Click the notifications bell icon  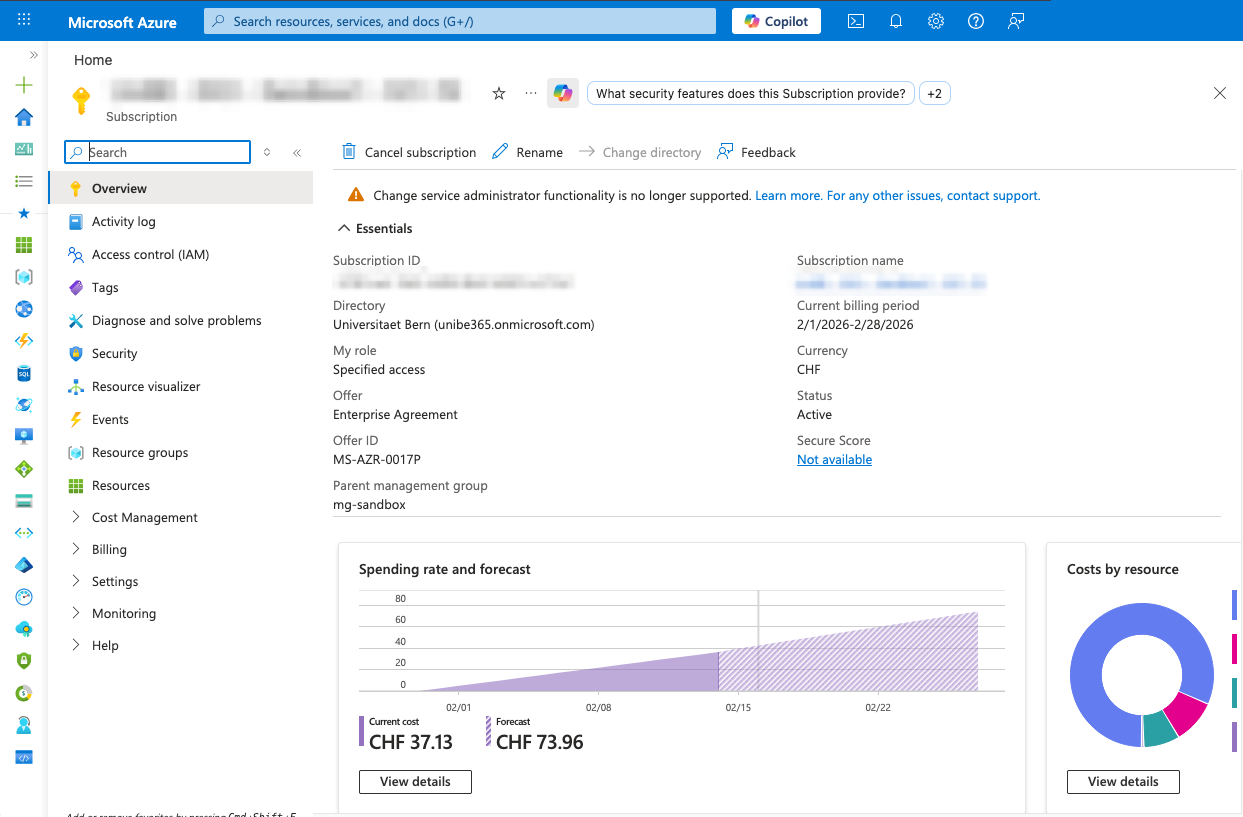896,21
